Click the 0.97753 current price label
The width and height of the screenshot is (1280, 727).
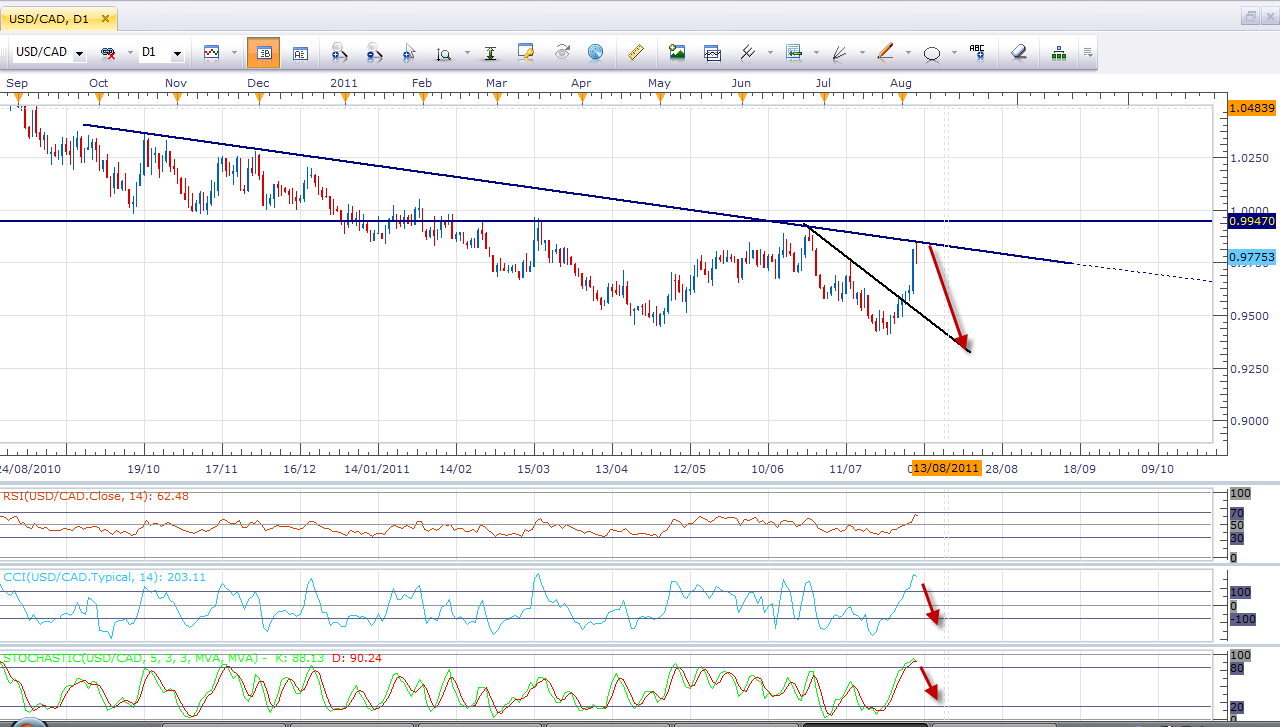[1252, 257]
